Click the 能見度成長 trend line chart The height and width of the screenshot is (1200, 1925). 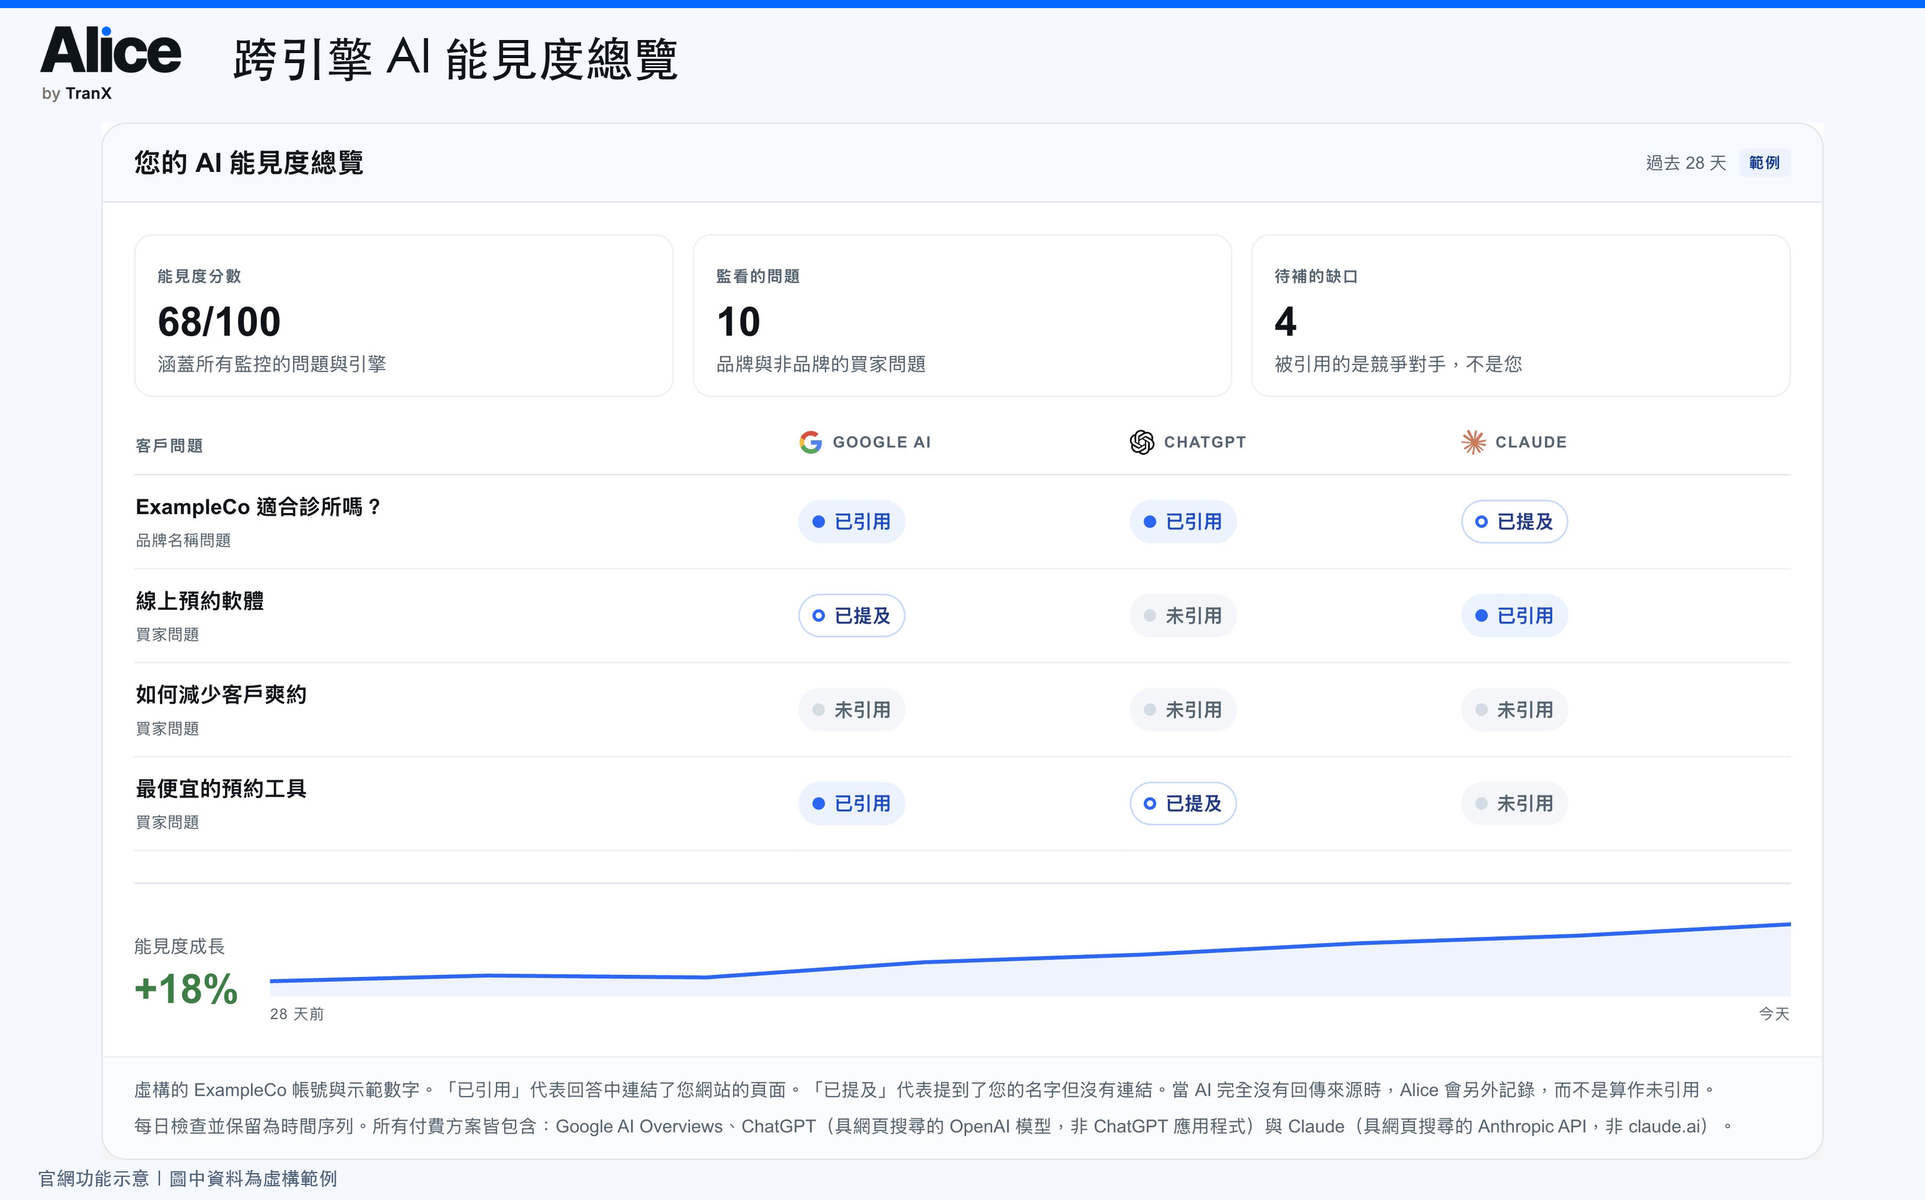tap(1030, 959)
